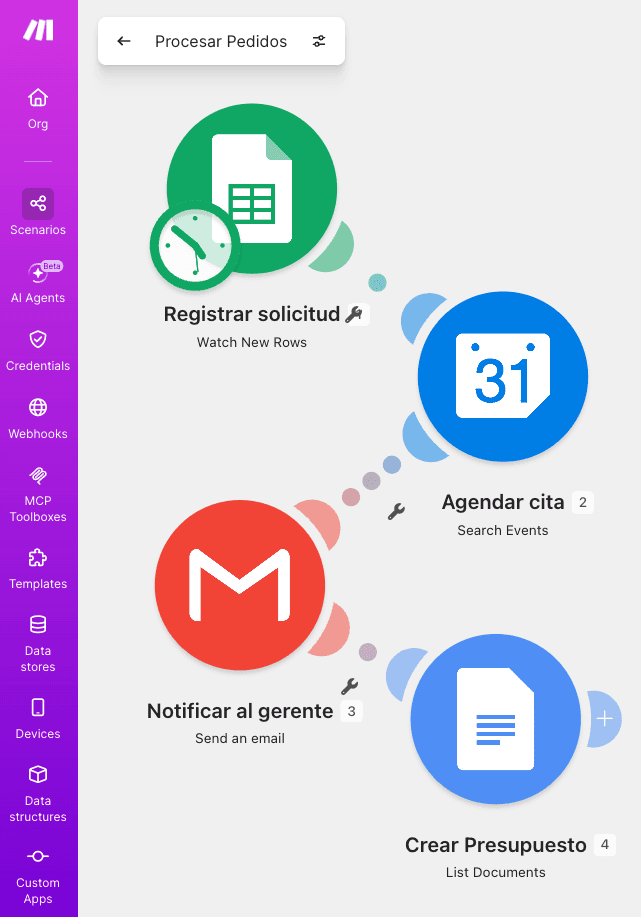Image resolution: width=641 pixels, height=917 pixels.
Task: Open the Google Sheets Registrar solicitud module
Action: [252, 188]
